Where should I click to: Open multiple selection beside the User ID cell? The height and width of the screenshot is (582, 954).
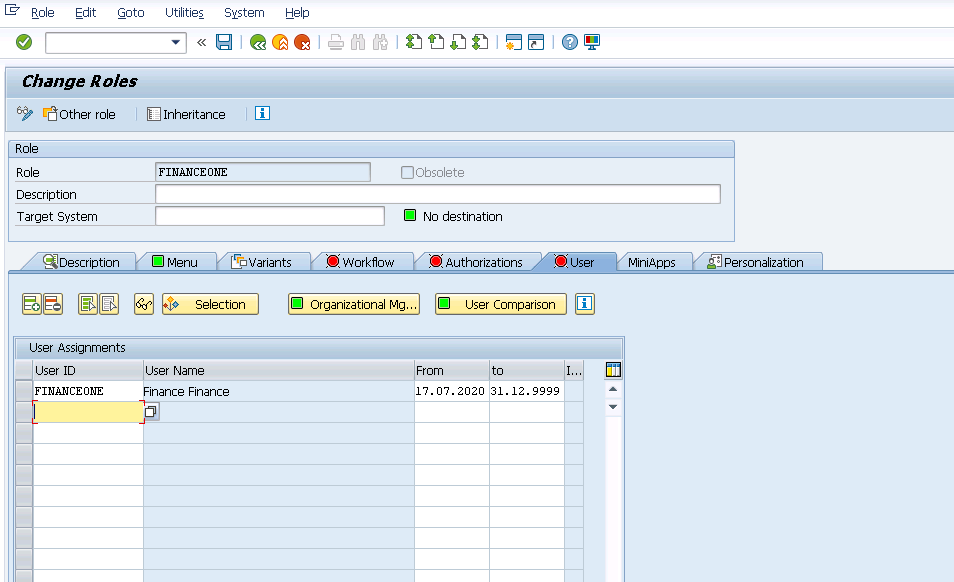151,411
